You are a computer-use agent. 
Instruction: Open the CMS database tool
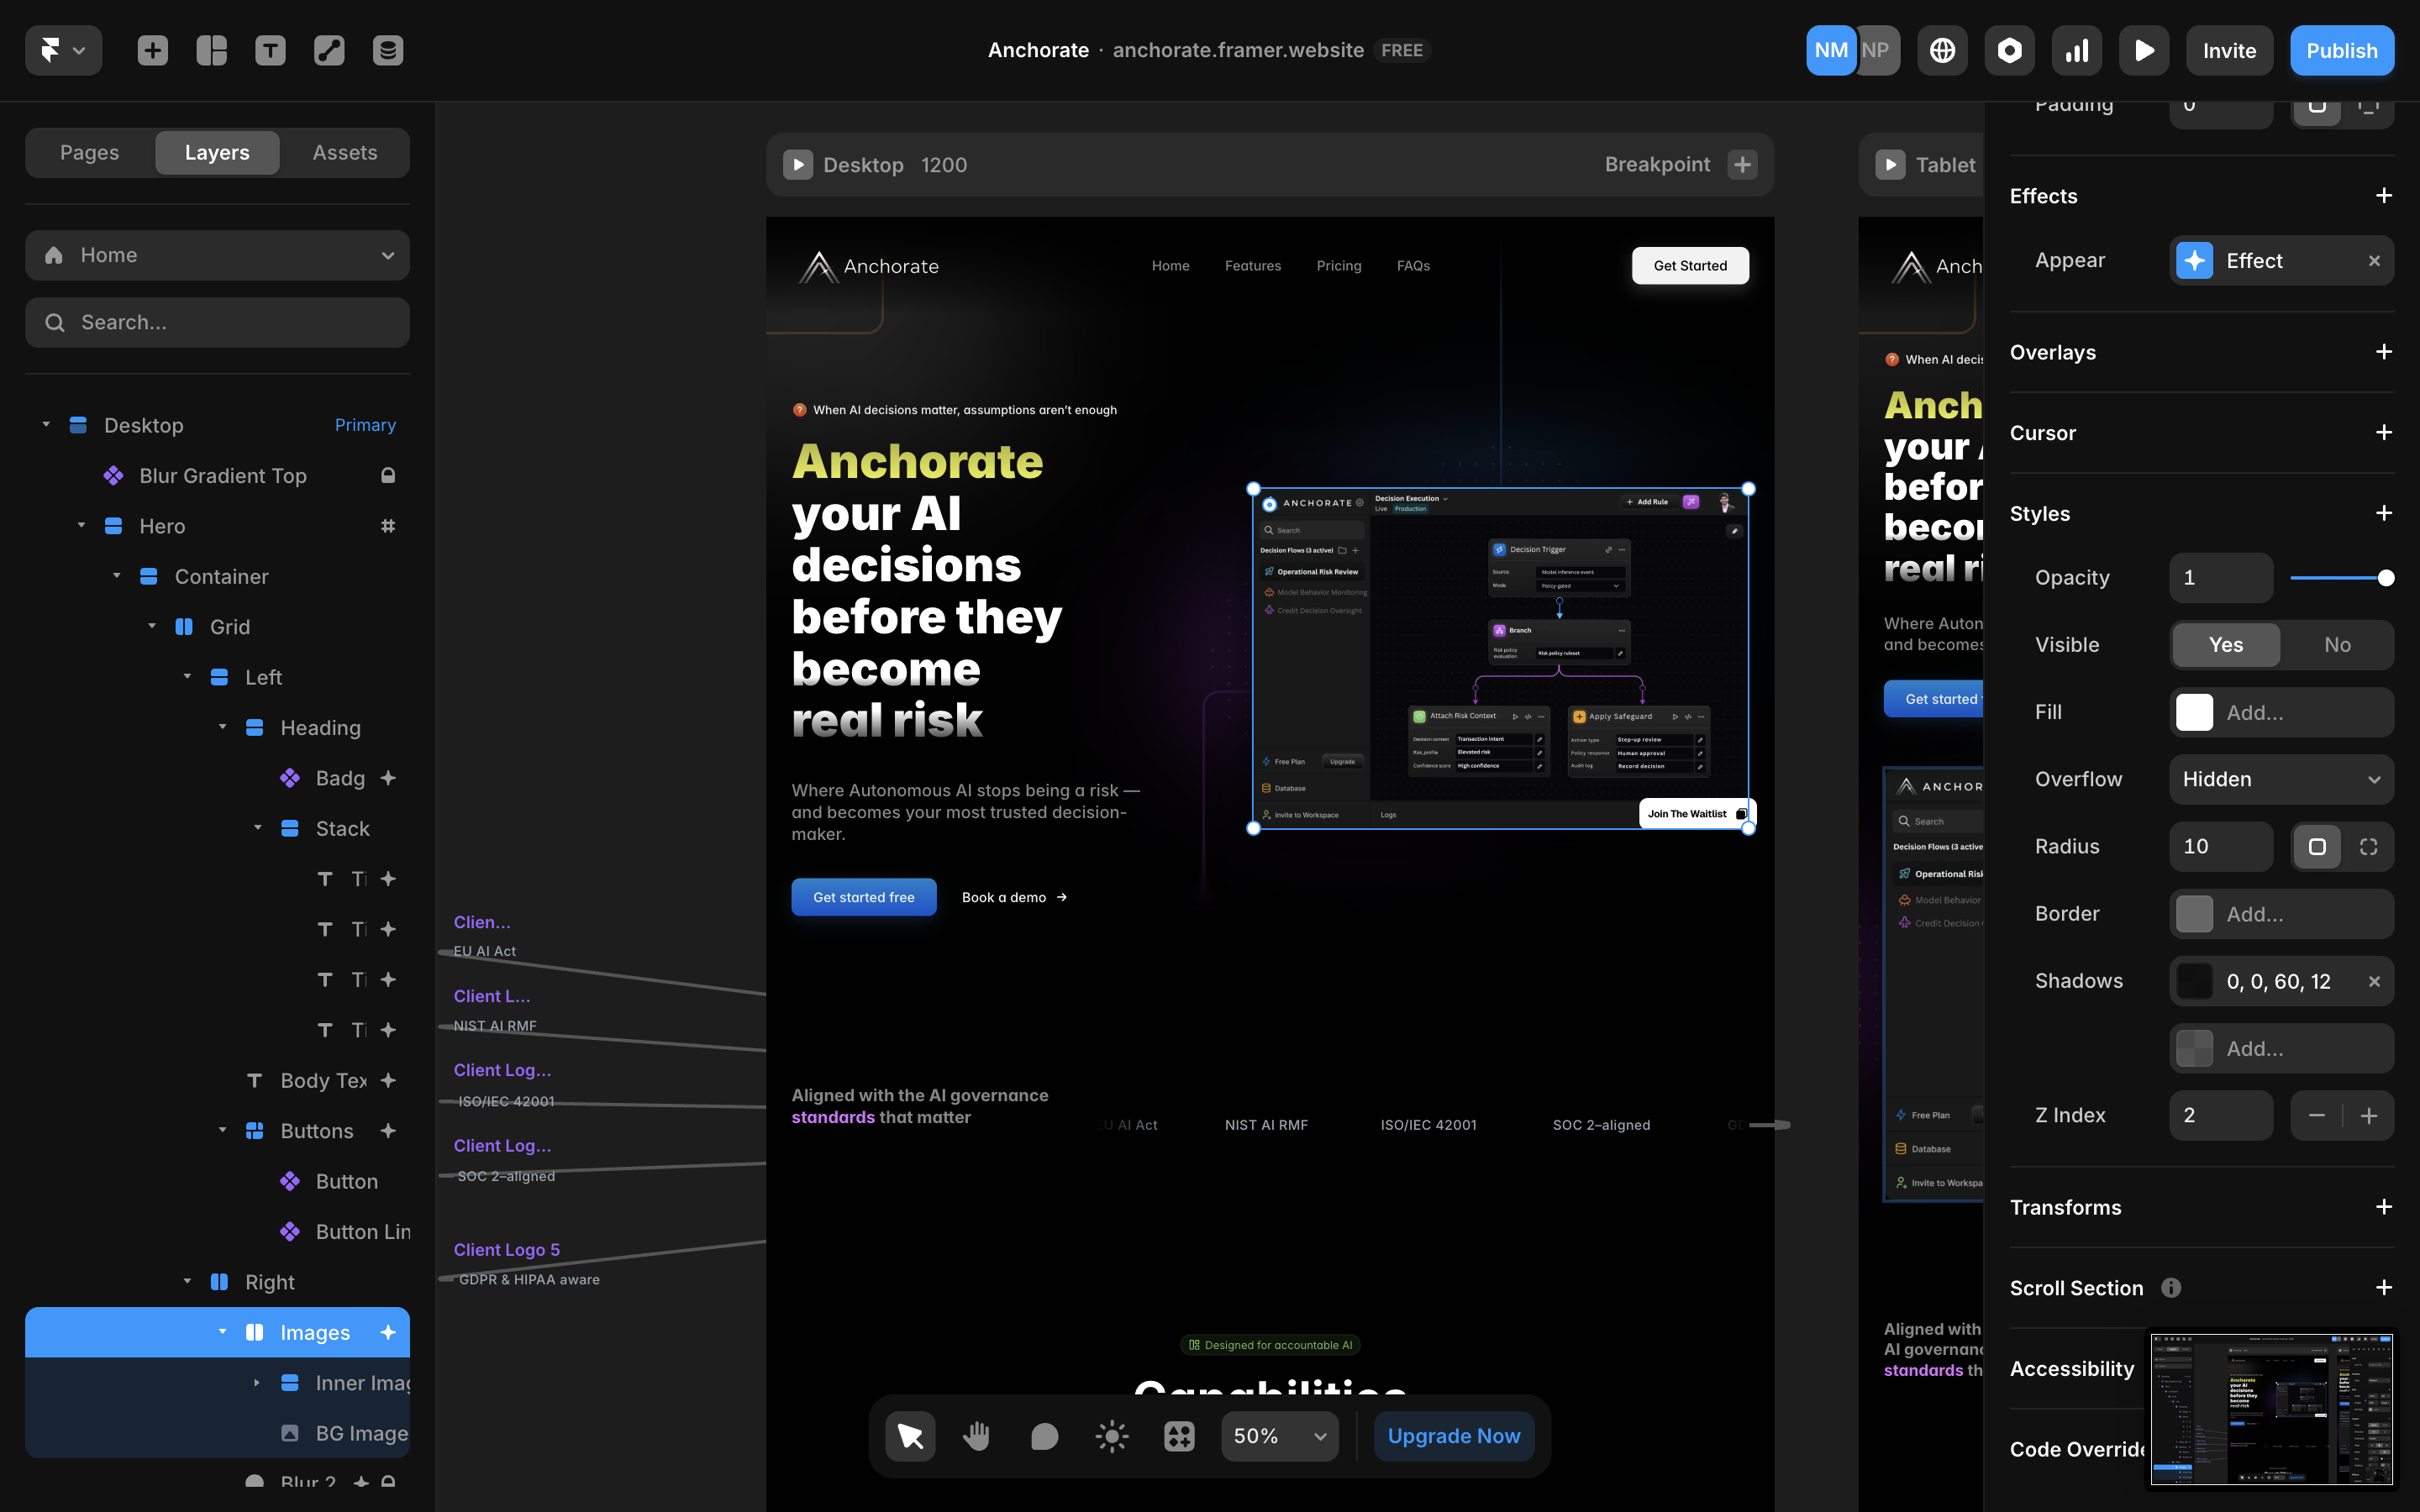pyautogui.click(x=388, y=50)
